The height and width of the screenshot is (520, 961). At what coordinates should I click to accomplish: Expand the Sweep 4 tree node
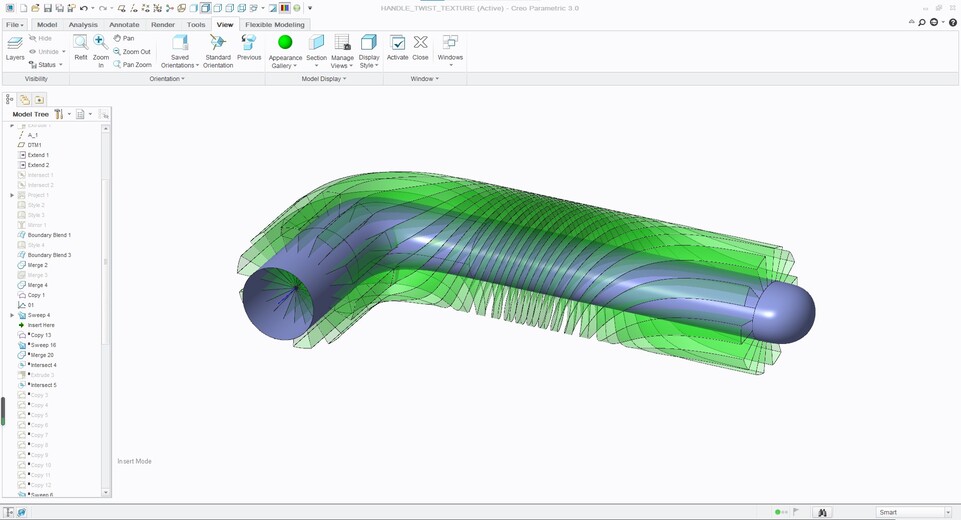click(12, 315)
